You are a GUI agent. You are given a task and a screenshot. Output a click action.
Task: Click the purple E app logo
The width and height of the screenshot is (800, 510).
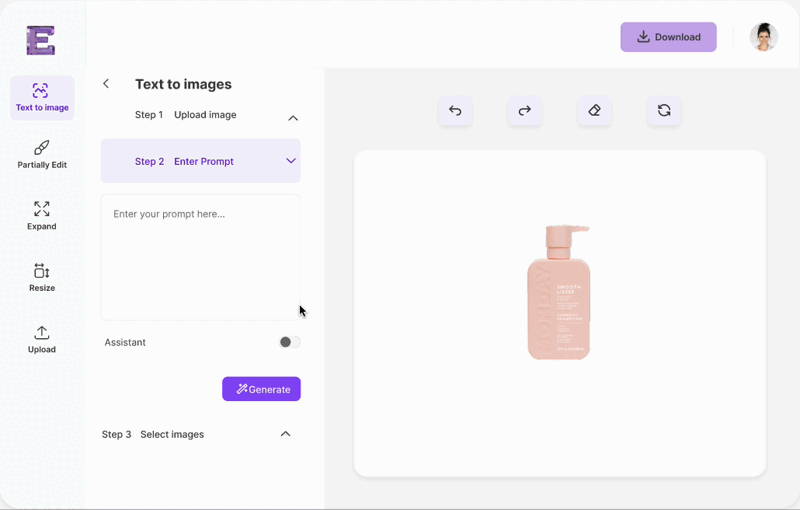click(x=41, y=40)
